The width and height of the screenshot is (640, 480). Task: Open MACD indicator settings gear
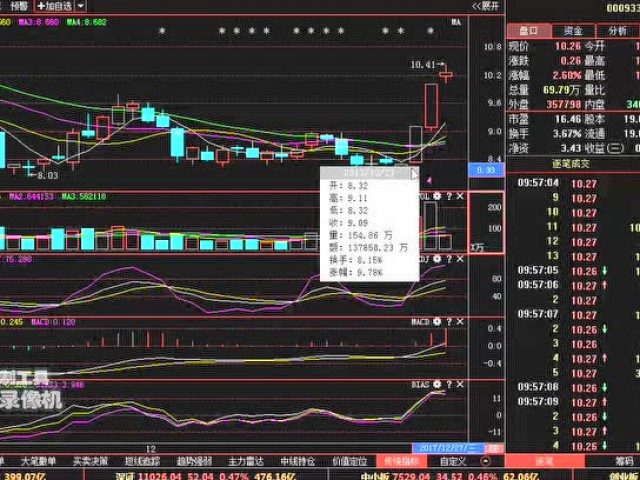coord(437,322)
